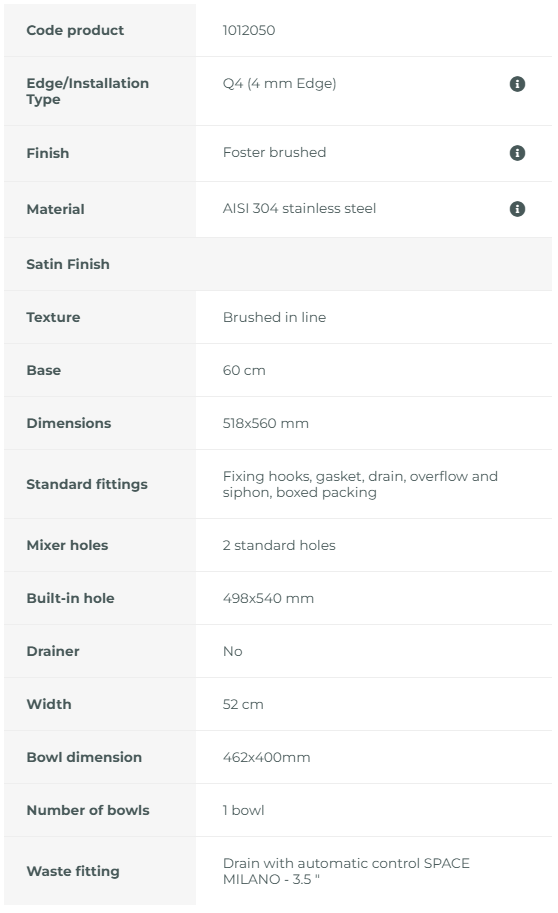Open the info icon for Foster brushed finish
558x913 pixels.
tap(517, 153)
